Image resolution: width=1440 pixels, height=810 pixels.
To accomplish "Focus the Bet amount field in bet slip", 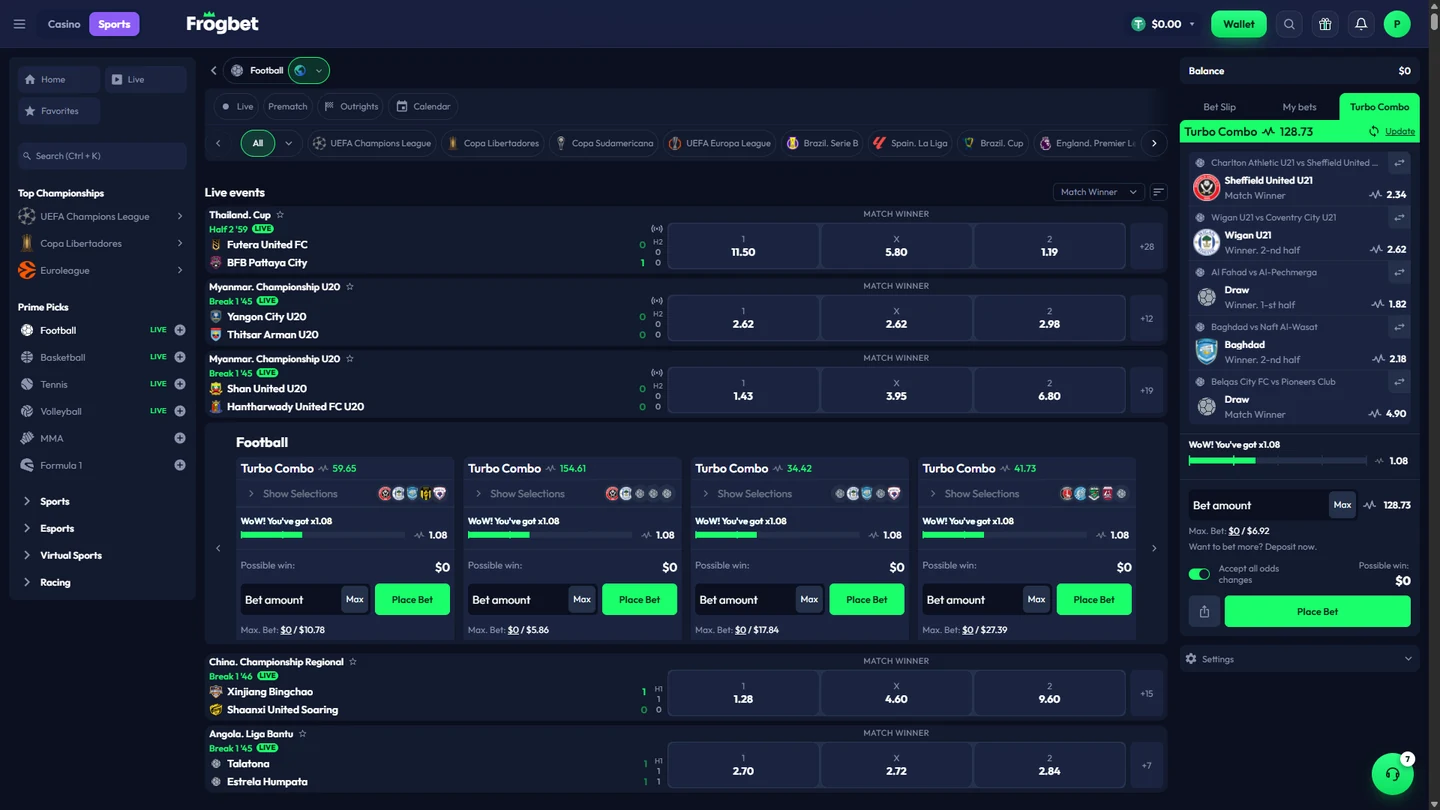I will coord(1259,505).
